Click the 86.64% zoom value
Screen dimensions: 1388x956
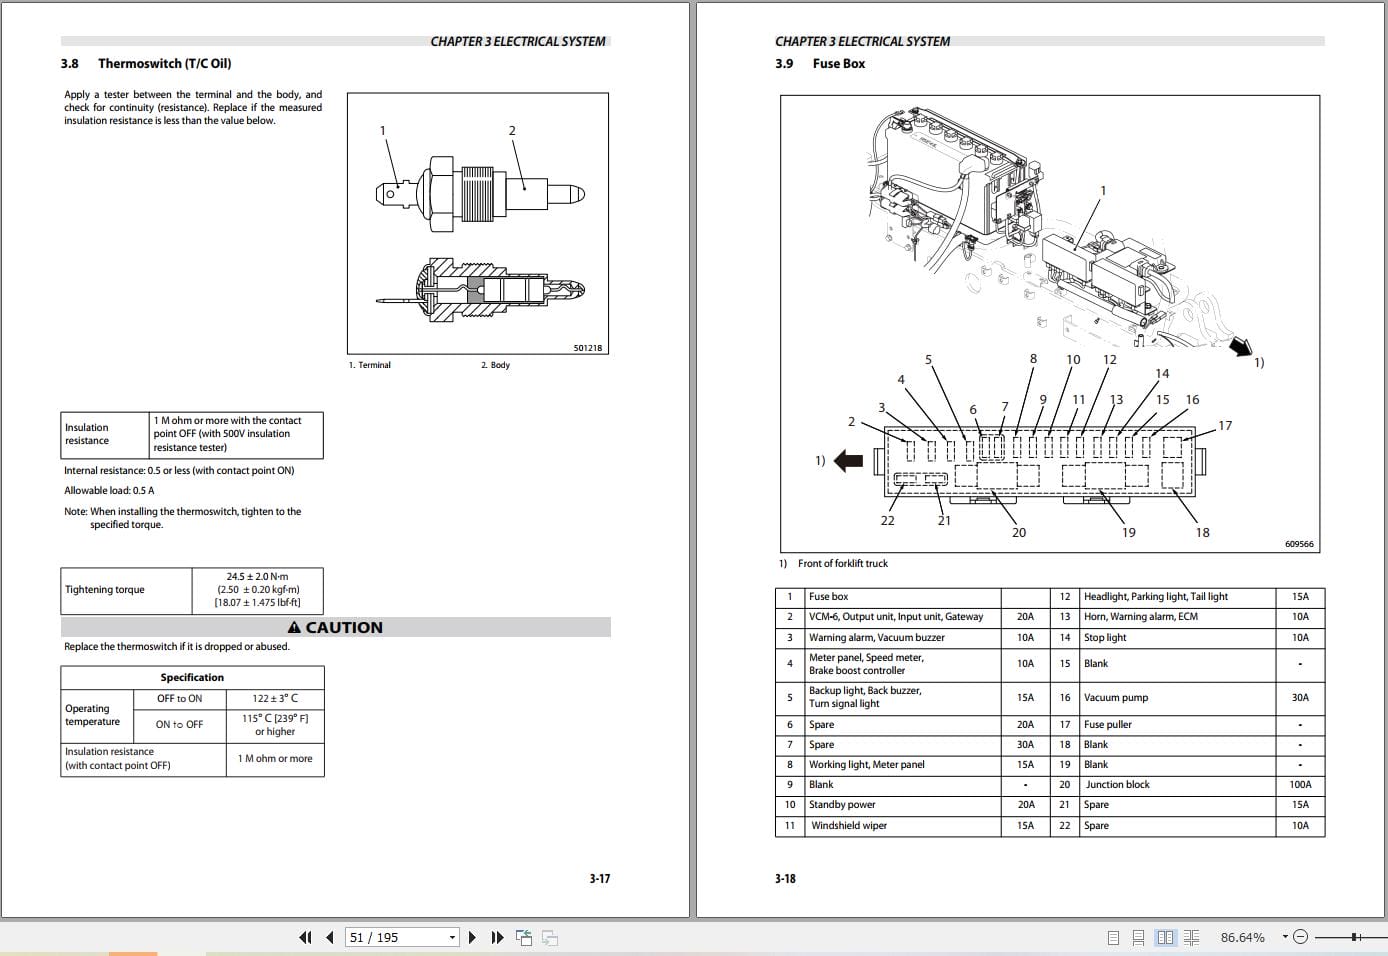point(1242,937)
